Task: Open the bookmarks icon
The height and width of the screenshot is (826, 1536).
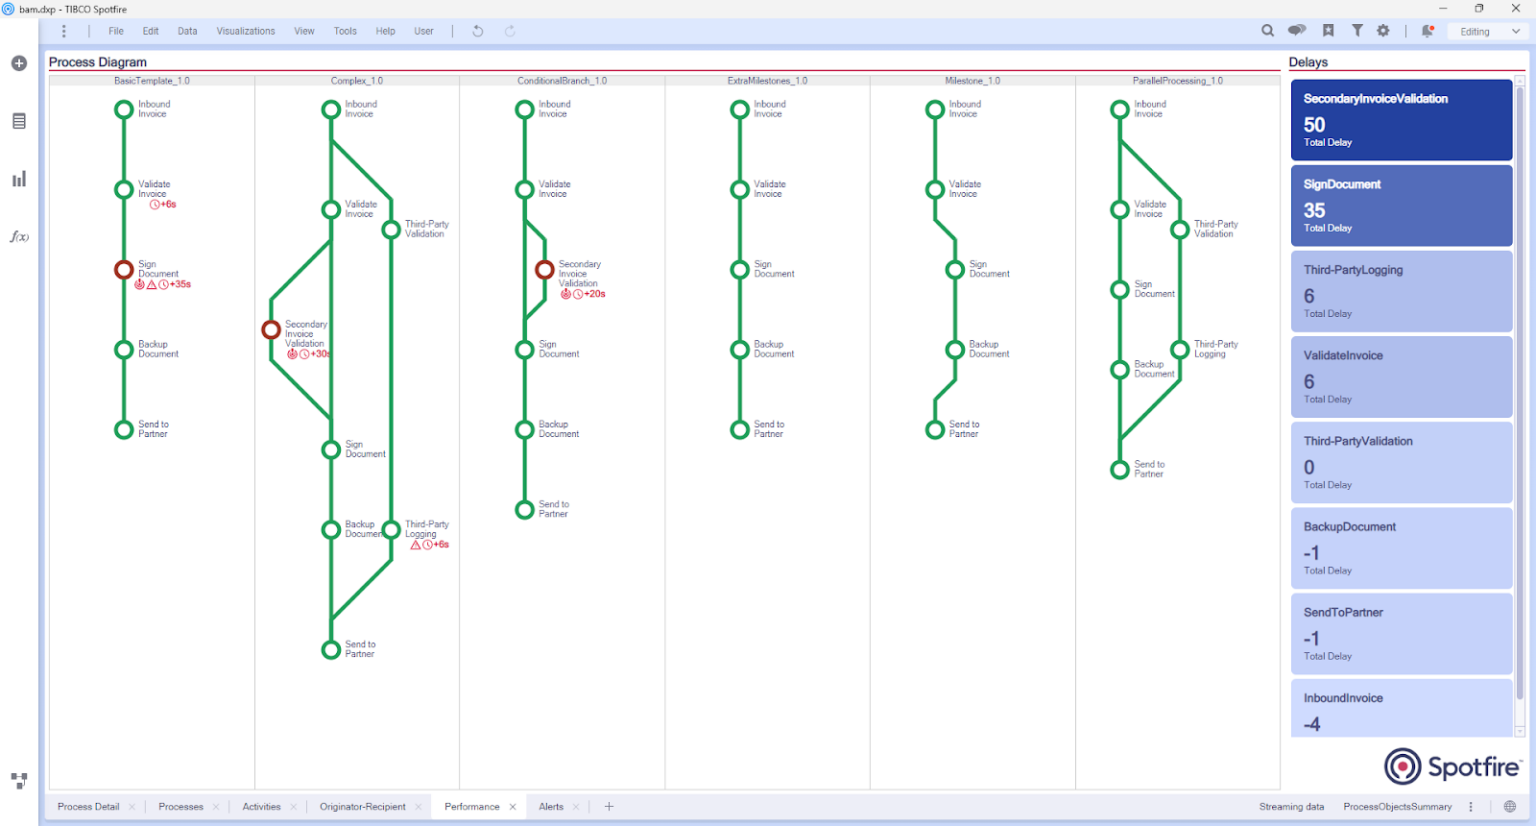Action: (1328, 31)
